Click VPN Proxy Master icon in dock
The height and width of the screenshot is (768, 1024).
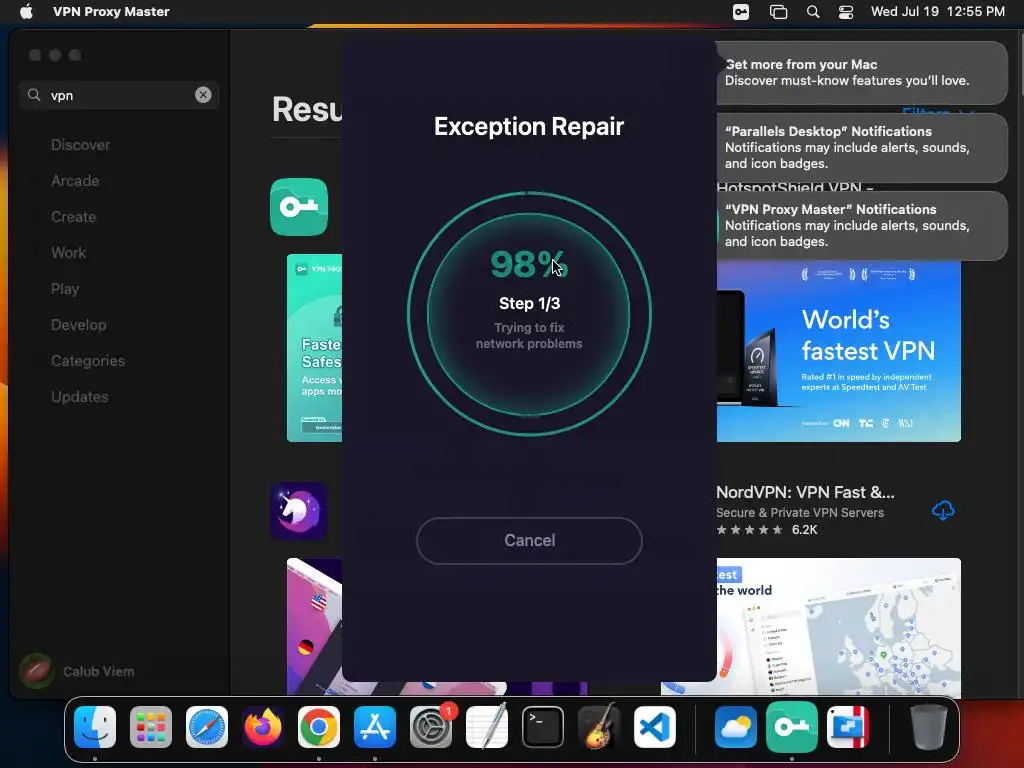(792, 727)
